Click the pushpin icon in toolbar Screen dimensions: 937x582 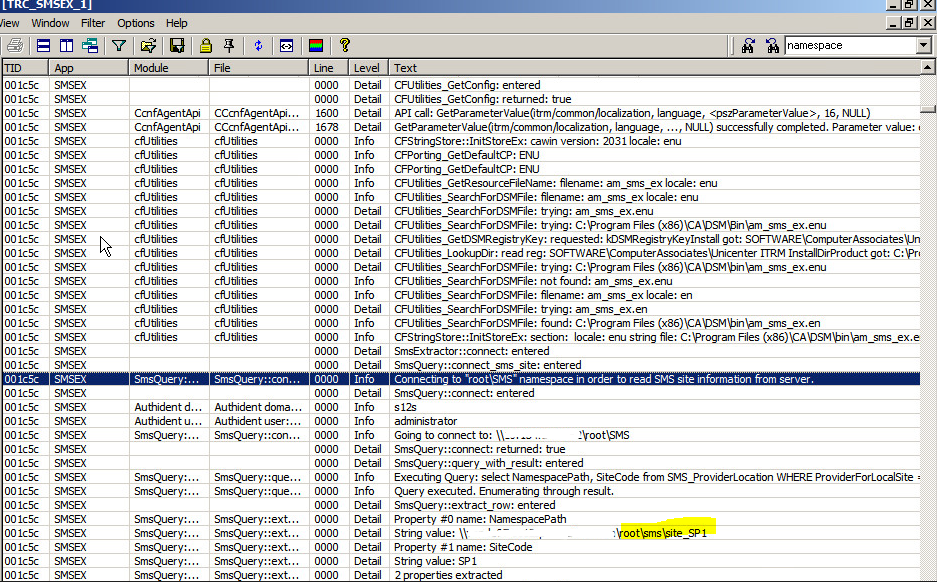pos(229,45)
